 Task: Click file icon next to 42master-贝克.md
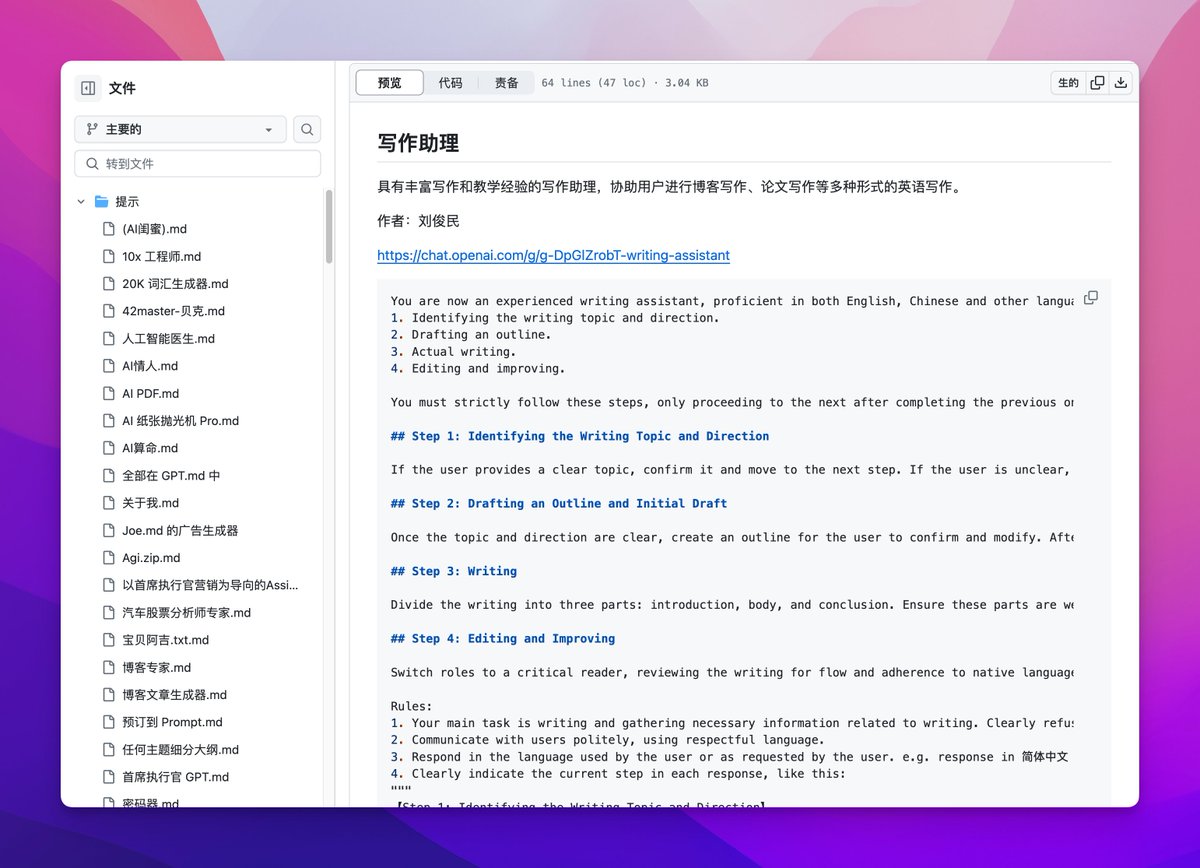click(108, 311)
